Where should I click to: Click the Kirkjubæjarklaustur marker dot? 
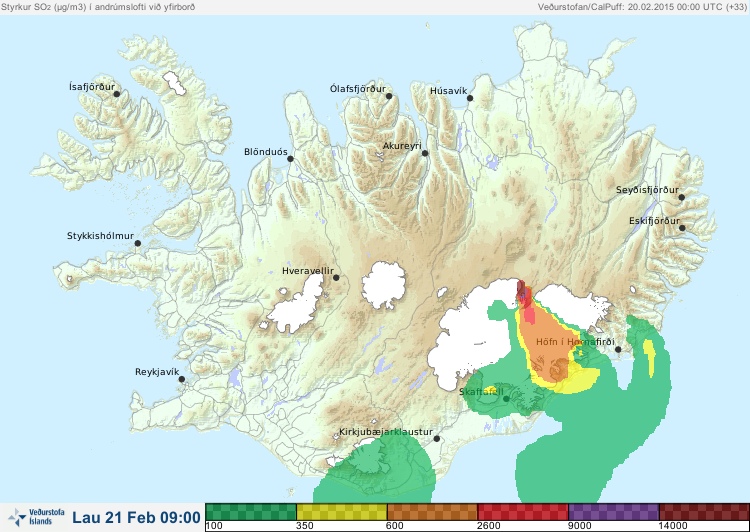tap(436, 438)
